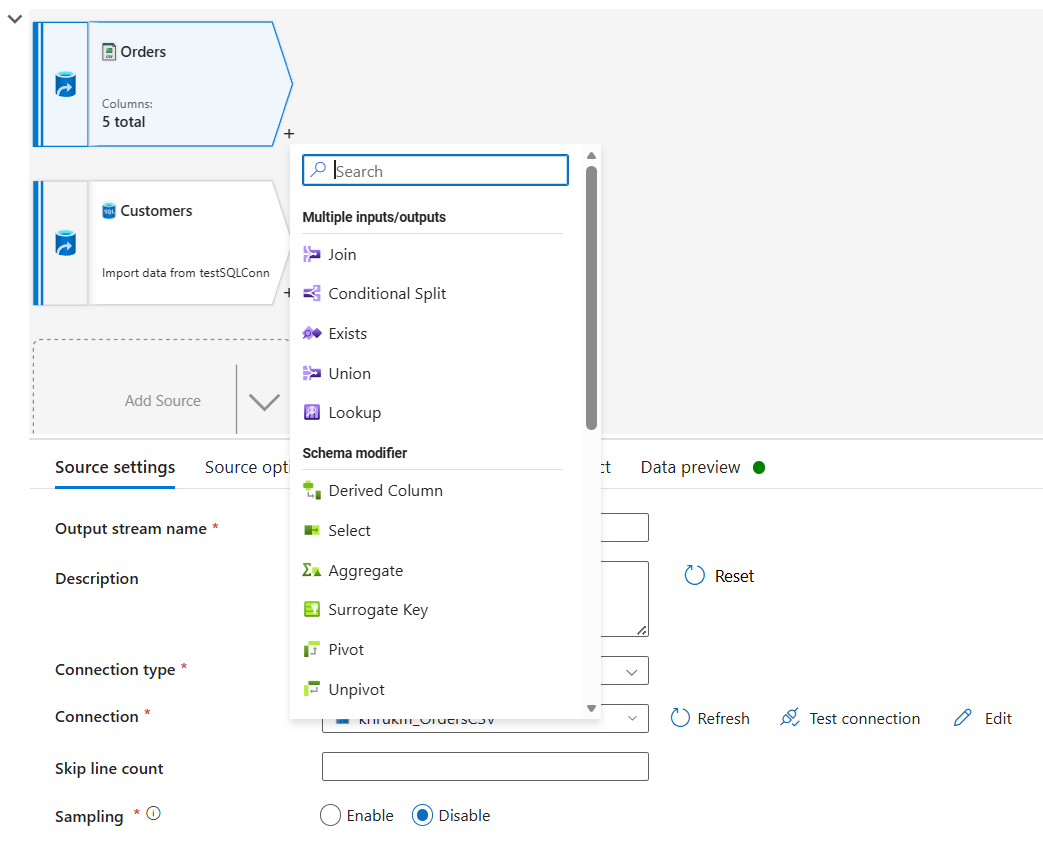Switch to the Source options tab
This screenshot has width=1043, height=860.
pos(247,468)
